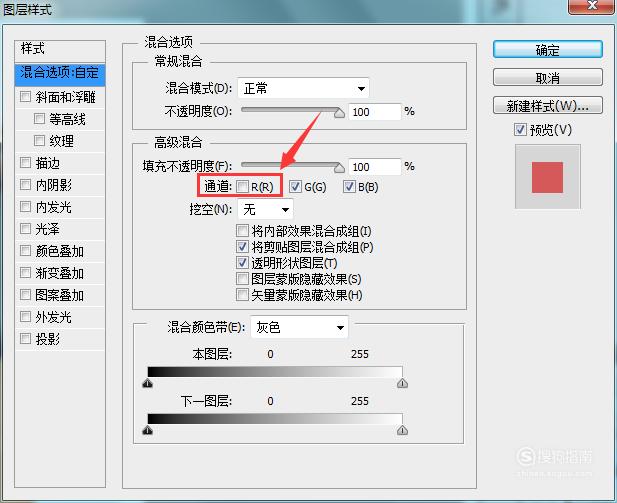Uncheck the B(B) channel checkbox
The height and width of the screenshot is (503, 617).
349,187
